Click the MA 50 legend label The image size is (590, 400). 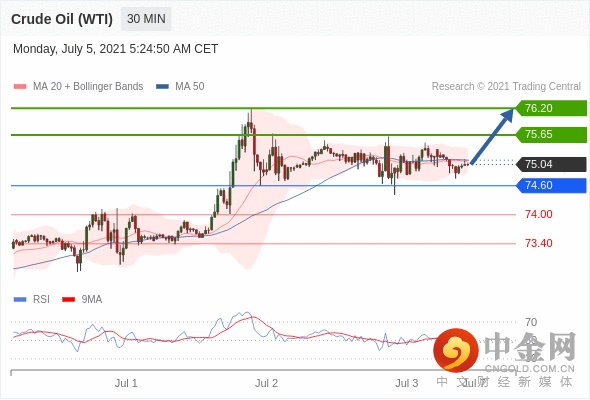point(190,87)
